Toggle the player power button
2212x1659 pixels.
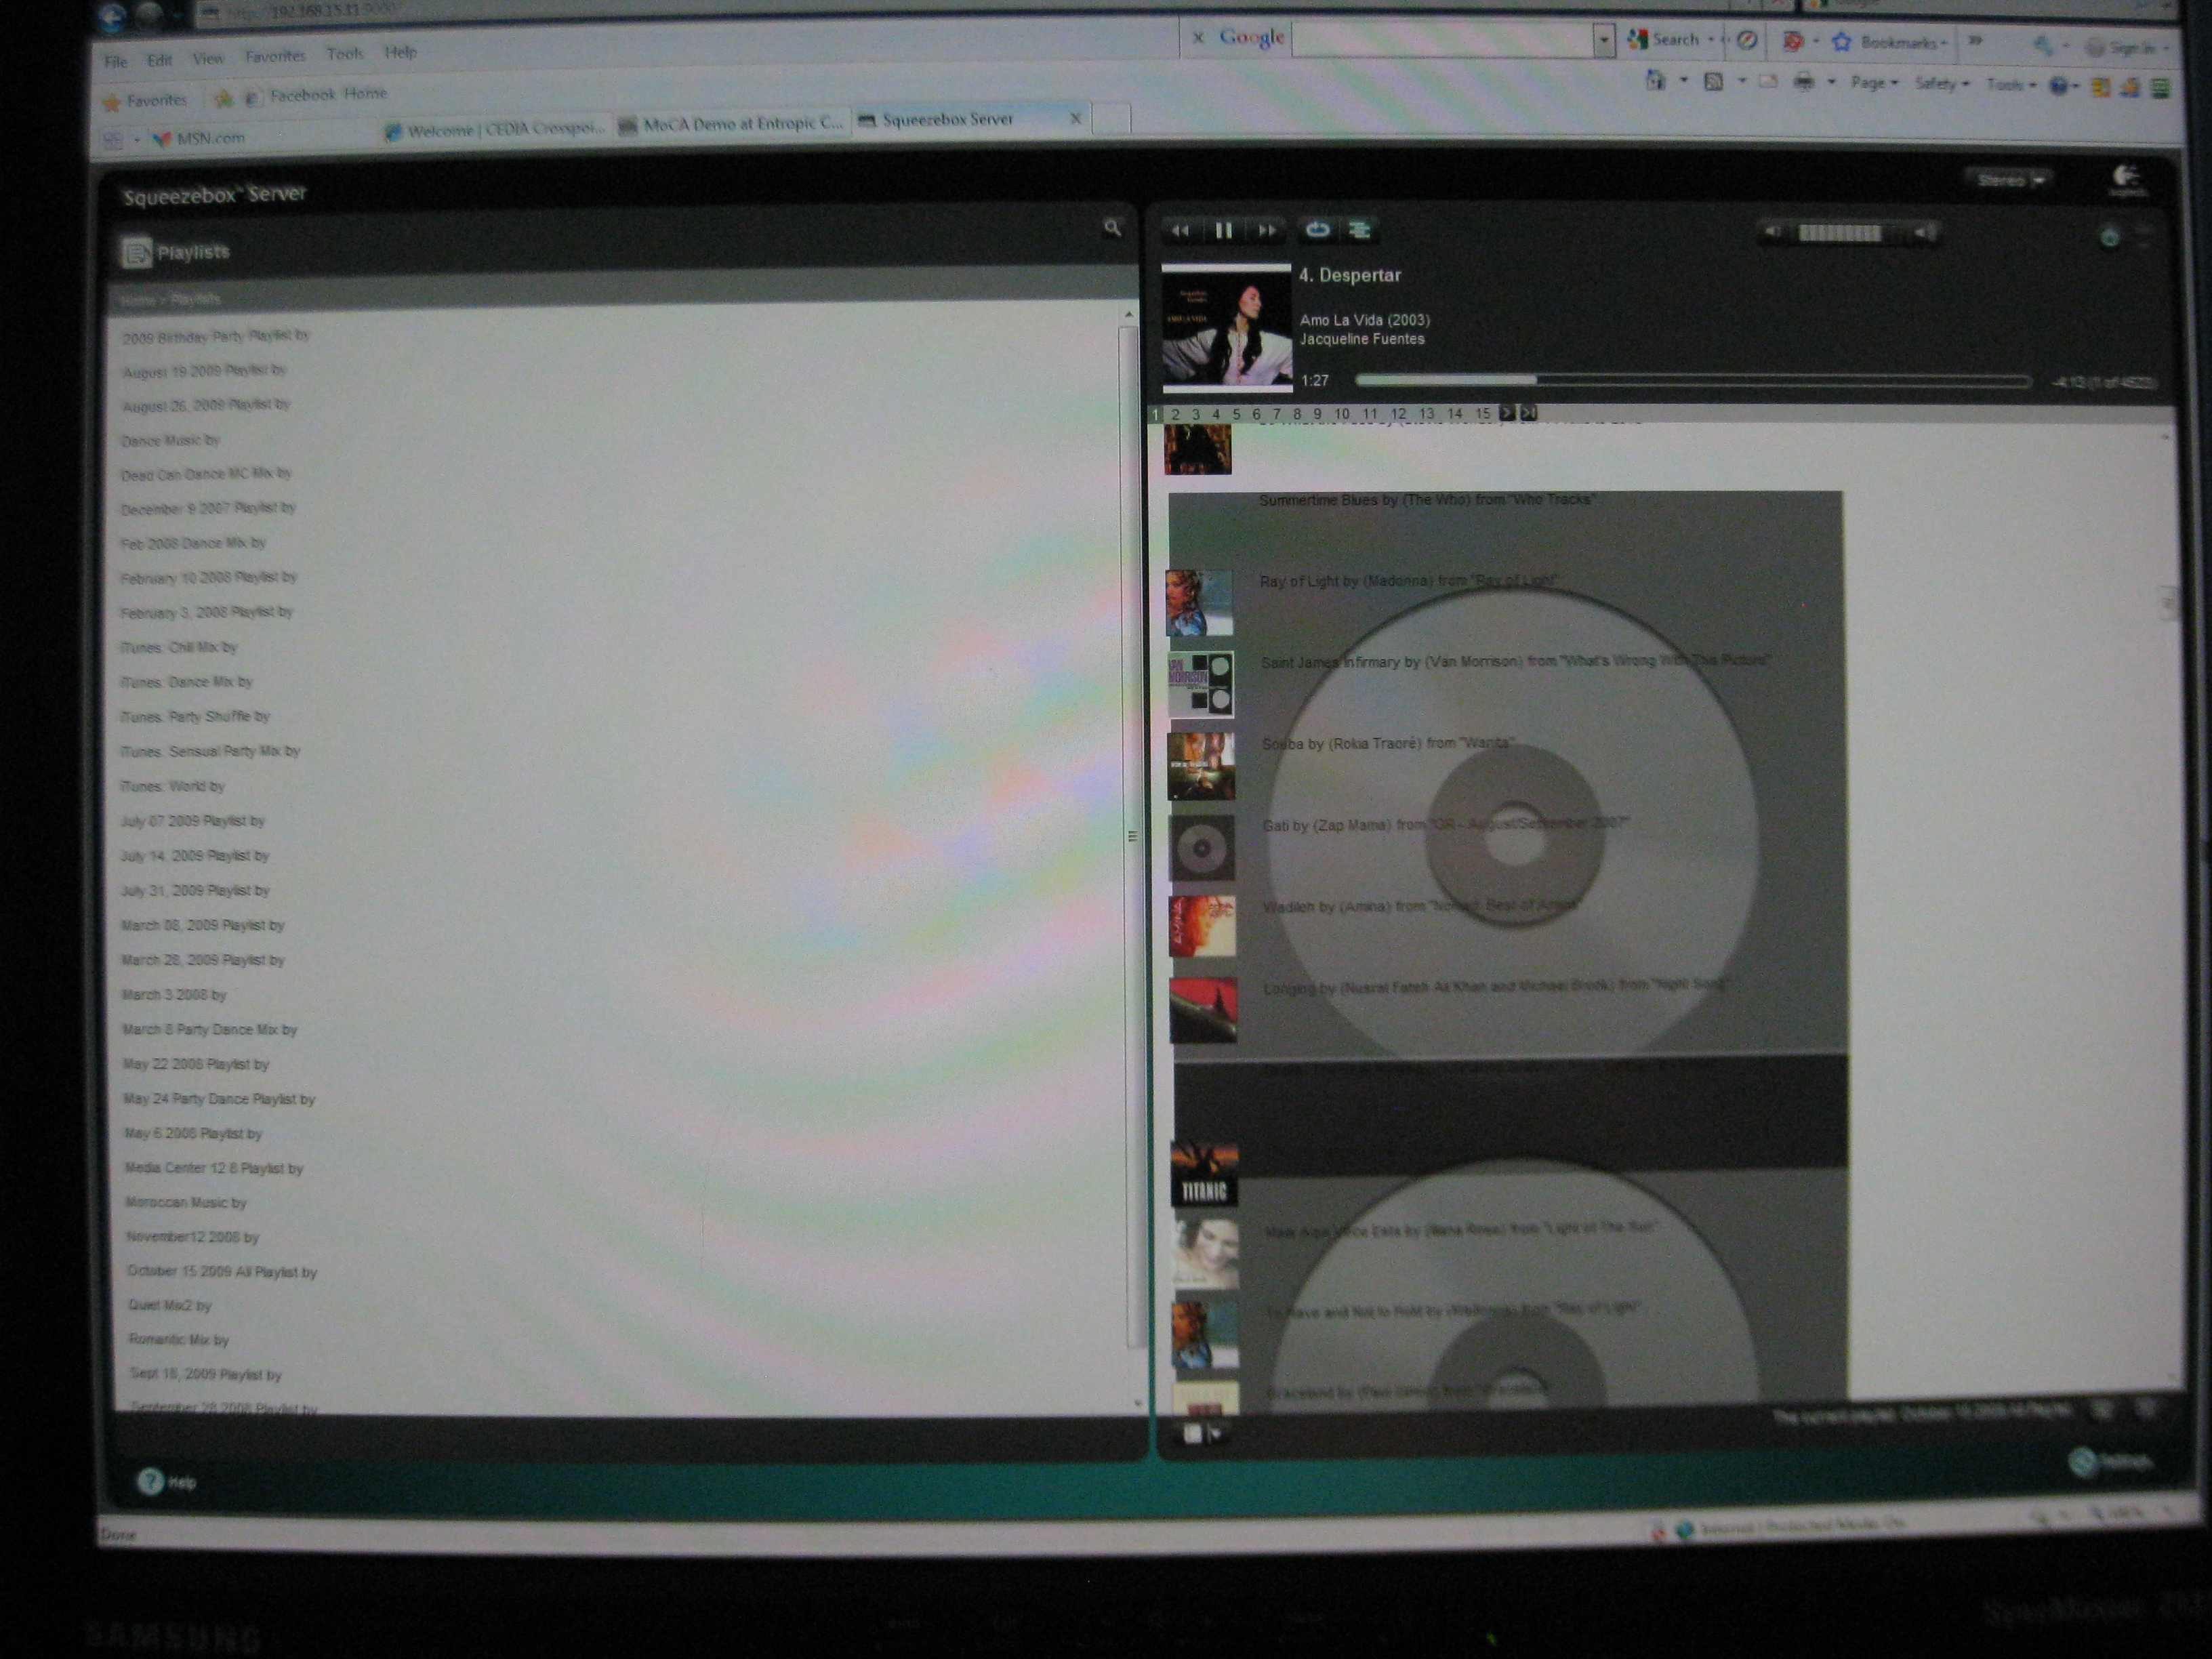(x=2109, y=238)
